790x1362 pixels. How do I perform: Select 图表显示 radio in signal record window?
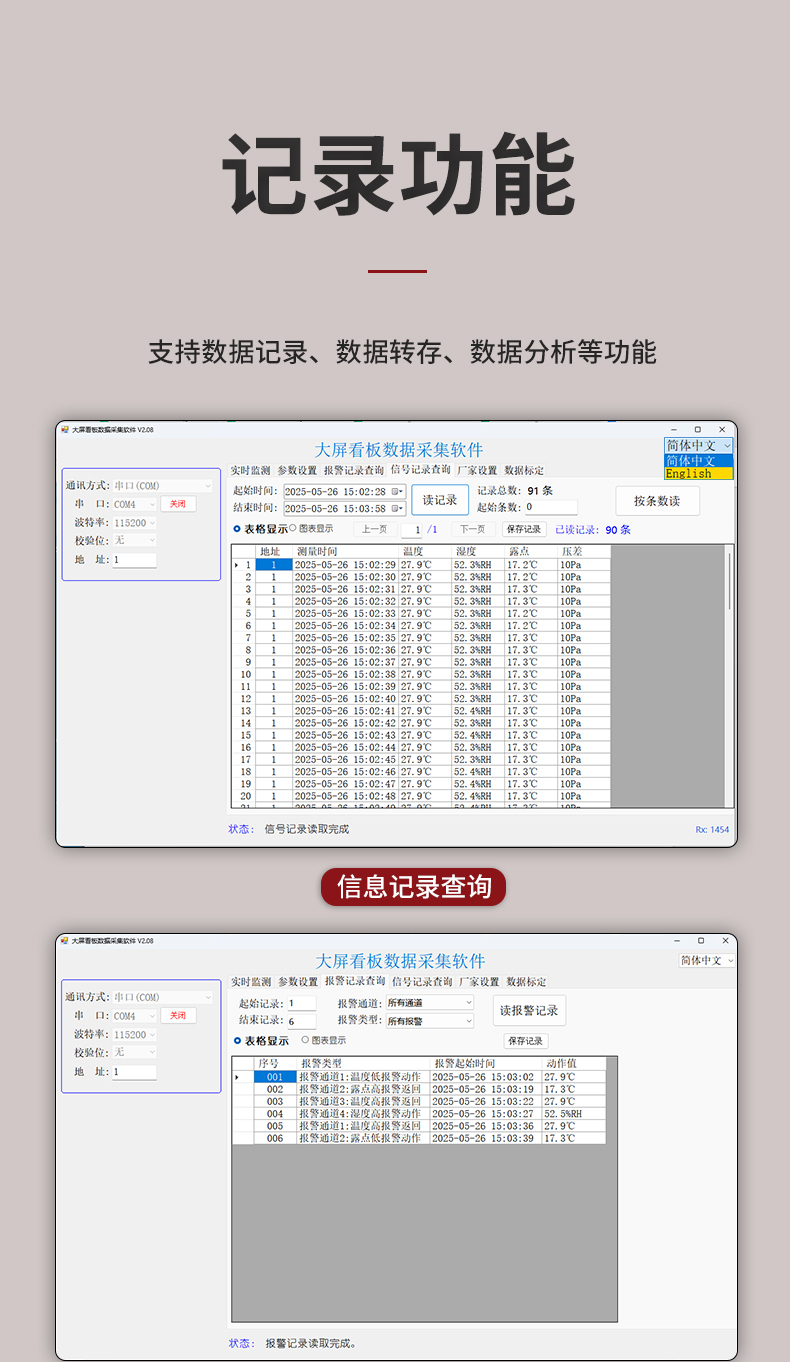(292, 528)
